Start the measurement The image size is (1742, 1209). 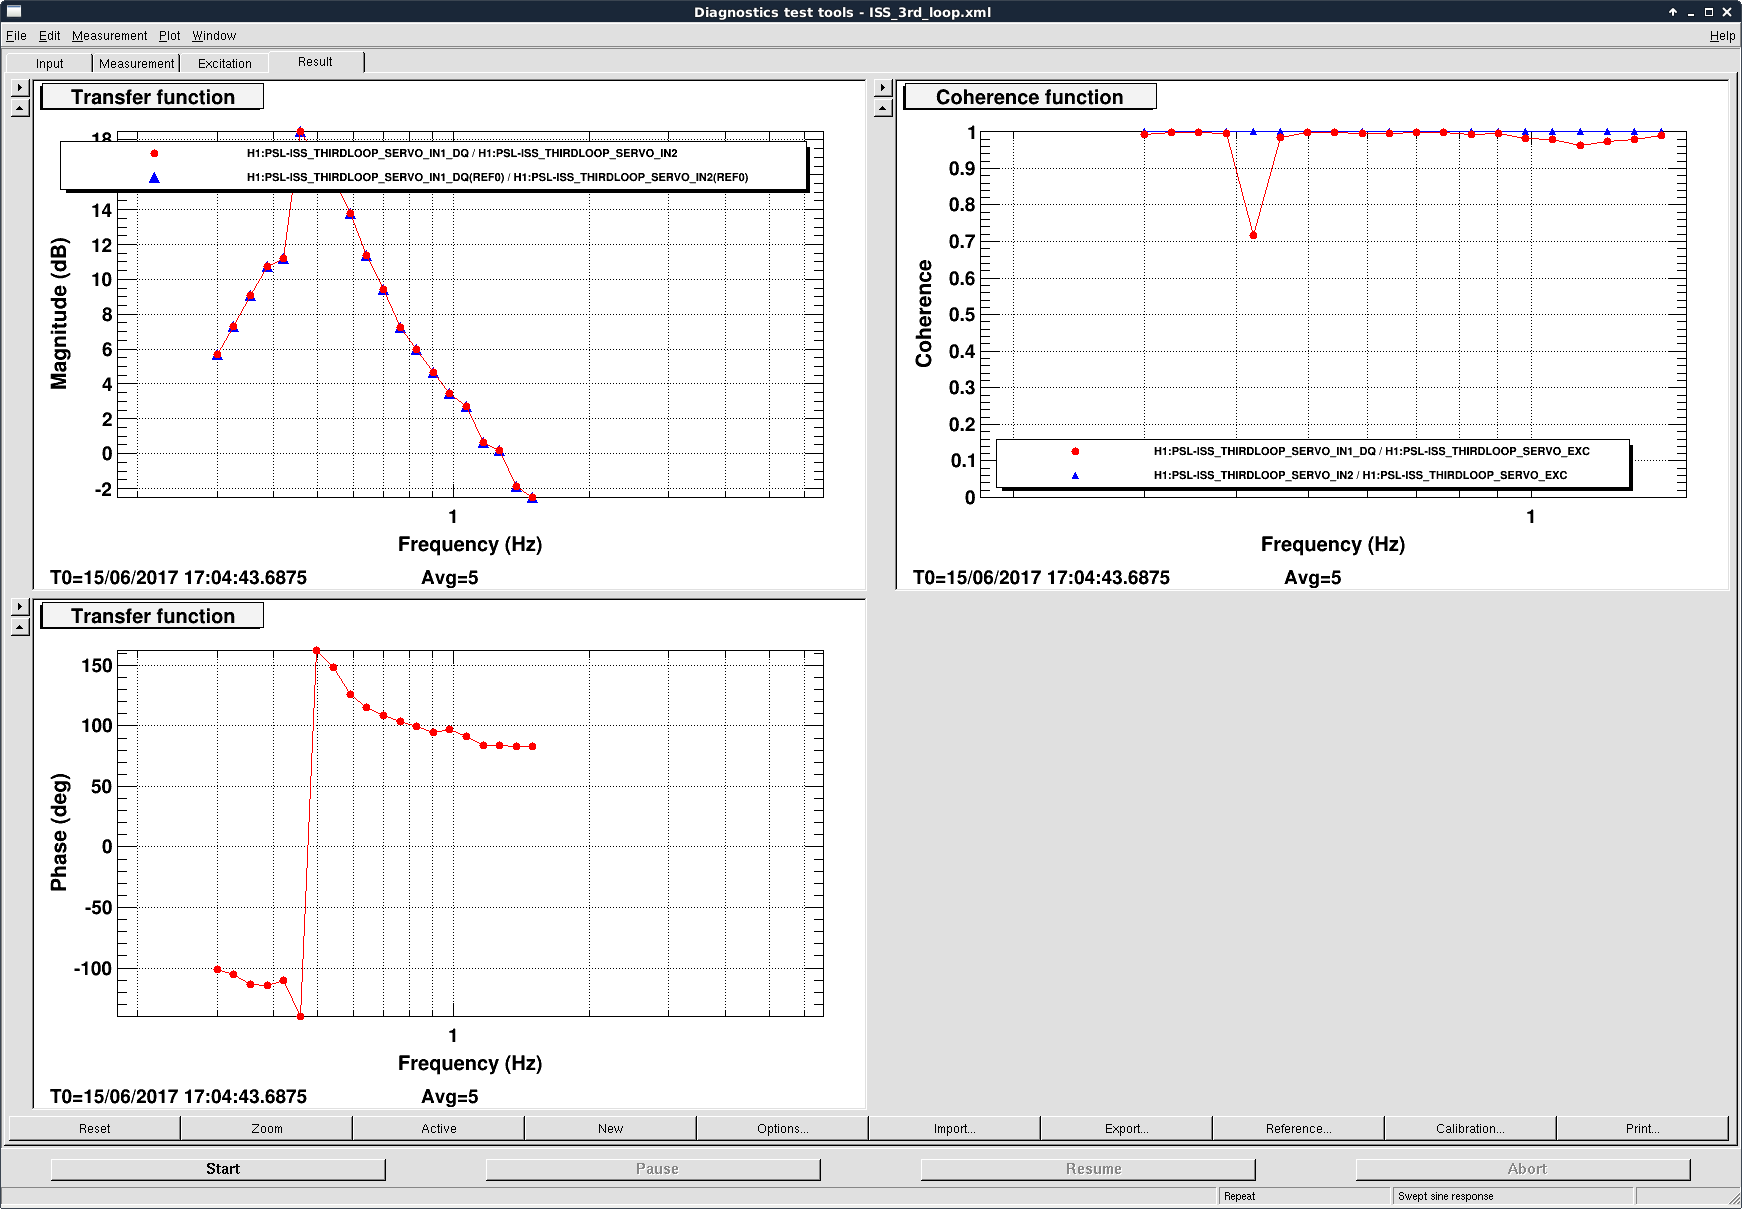[x=218, y=1169]
